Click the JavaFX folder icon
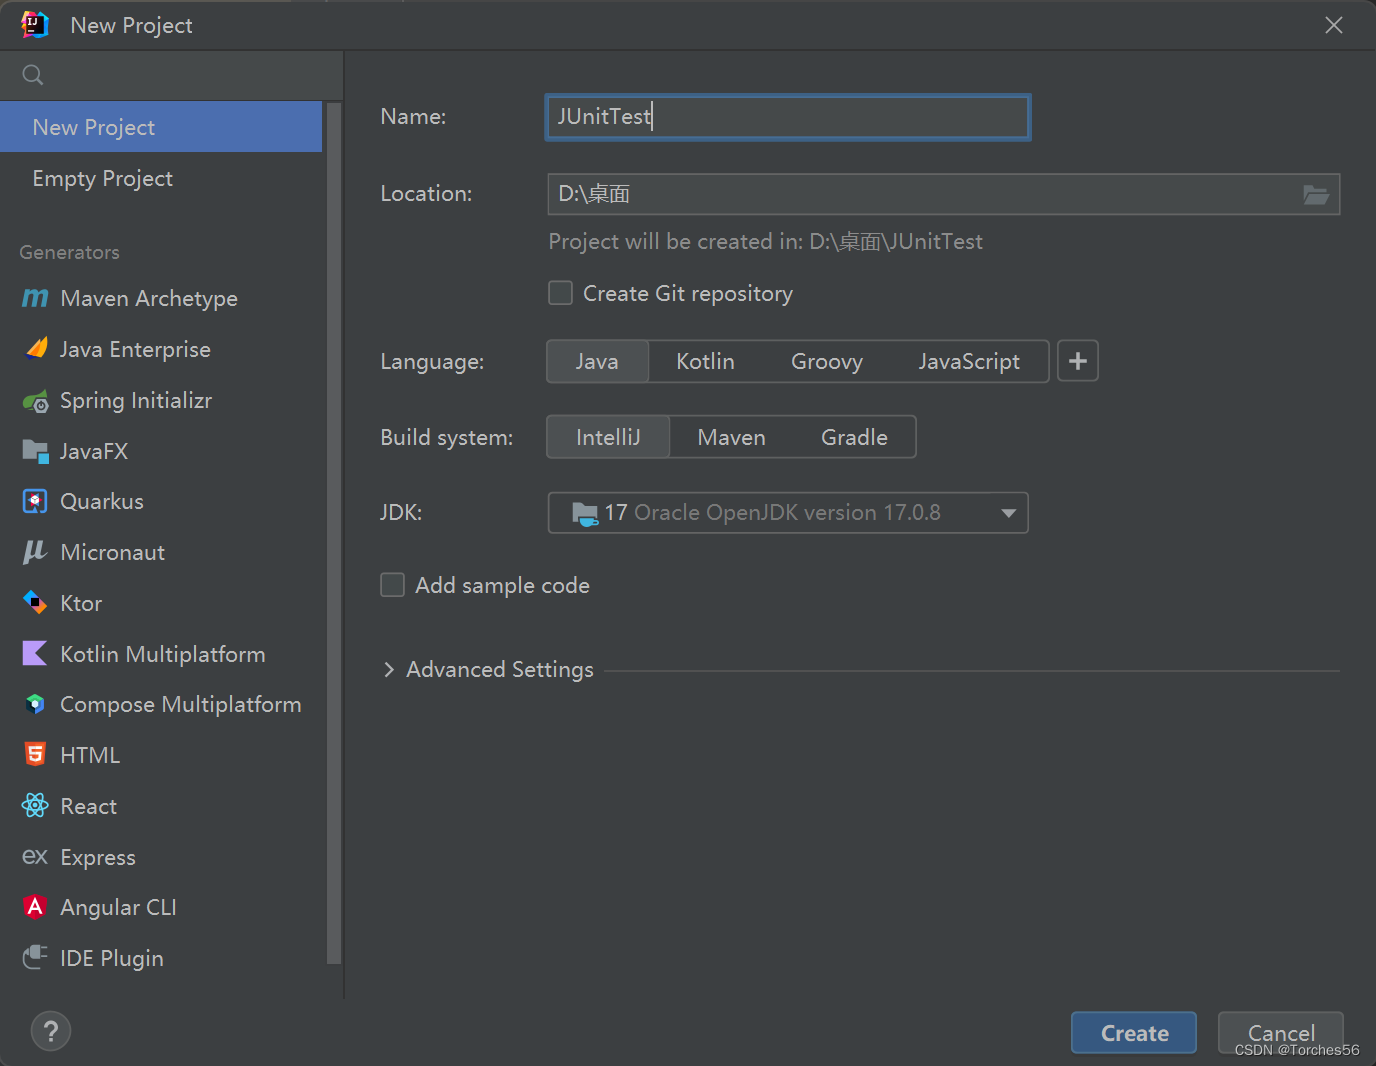 [x=35, y=451]
